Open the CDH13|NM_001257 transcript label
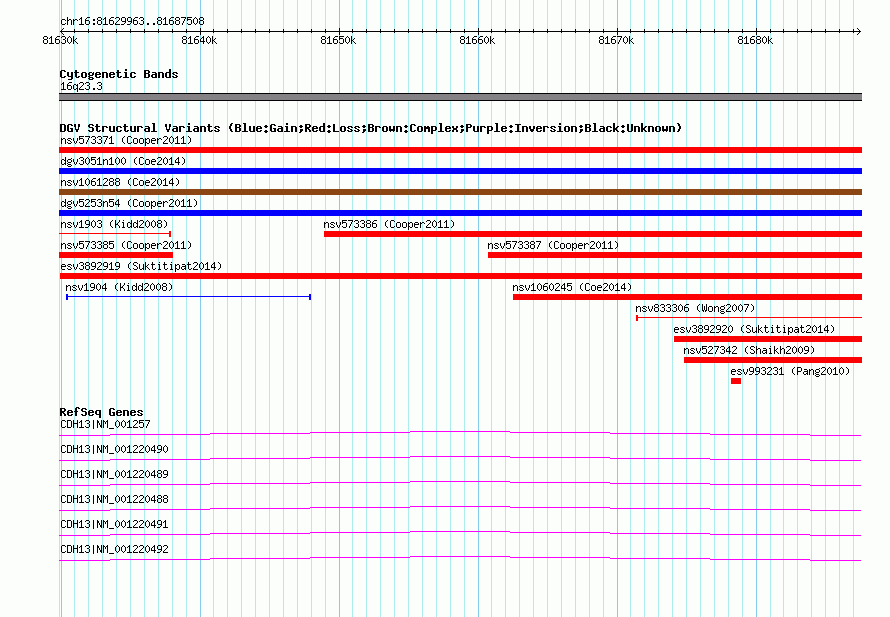 coord(105,424)
